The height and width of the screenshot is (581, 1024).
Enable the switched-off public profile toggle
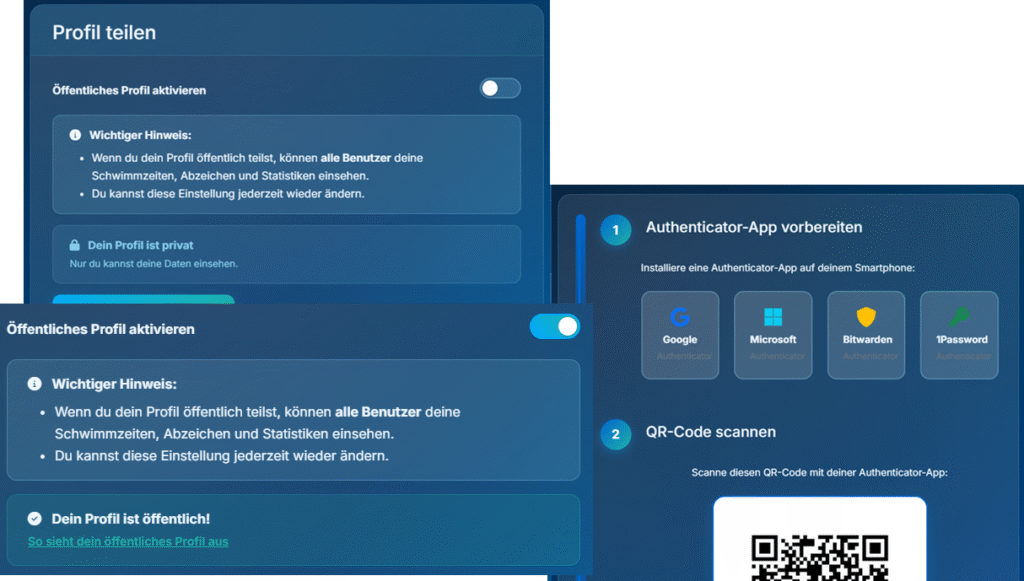(x=499, y=89)
